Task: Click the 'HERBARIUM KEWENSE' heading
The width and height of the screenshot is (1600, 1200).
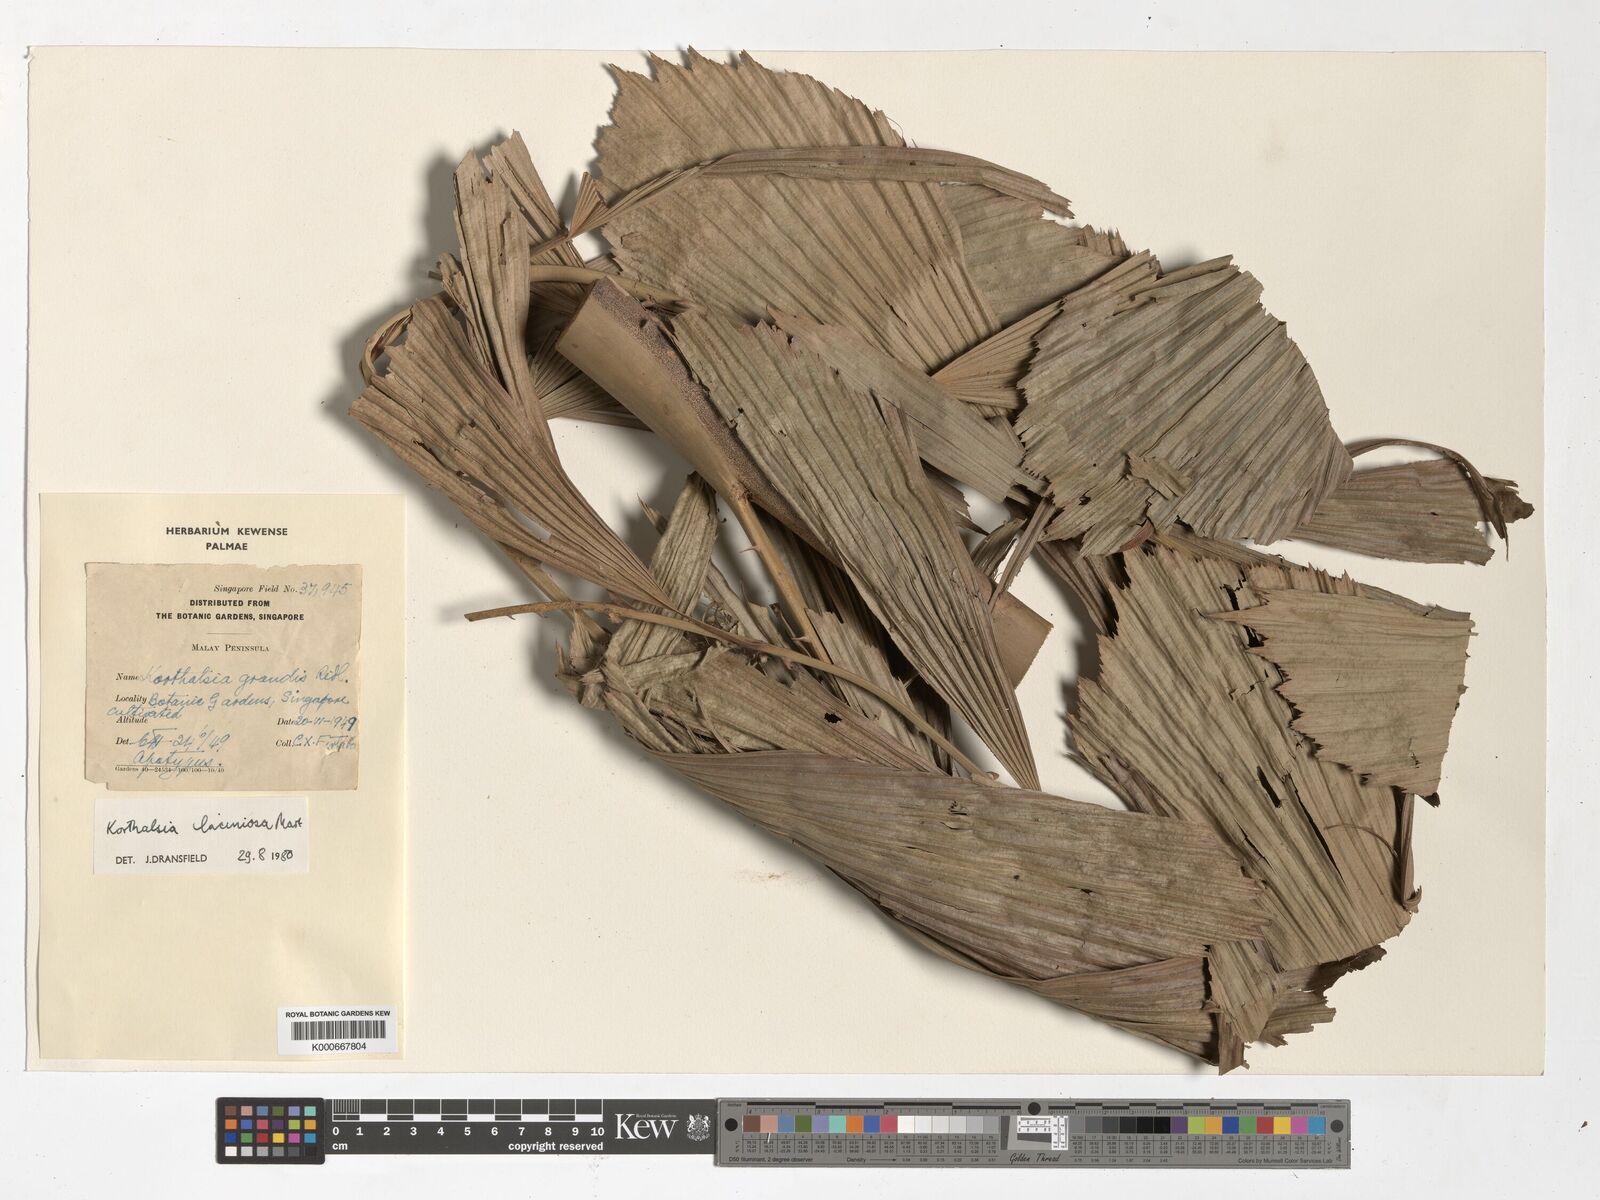Action: [x=226, y=532]
